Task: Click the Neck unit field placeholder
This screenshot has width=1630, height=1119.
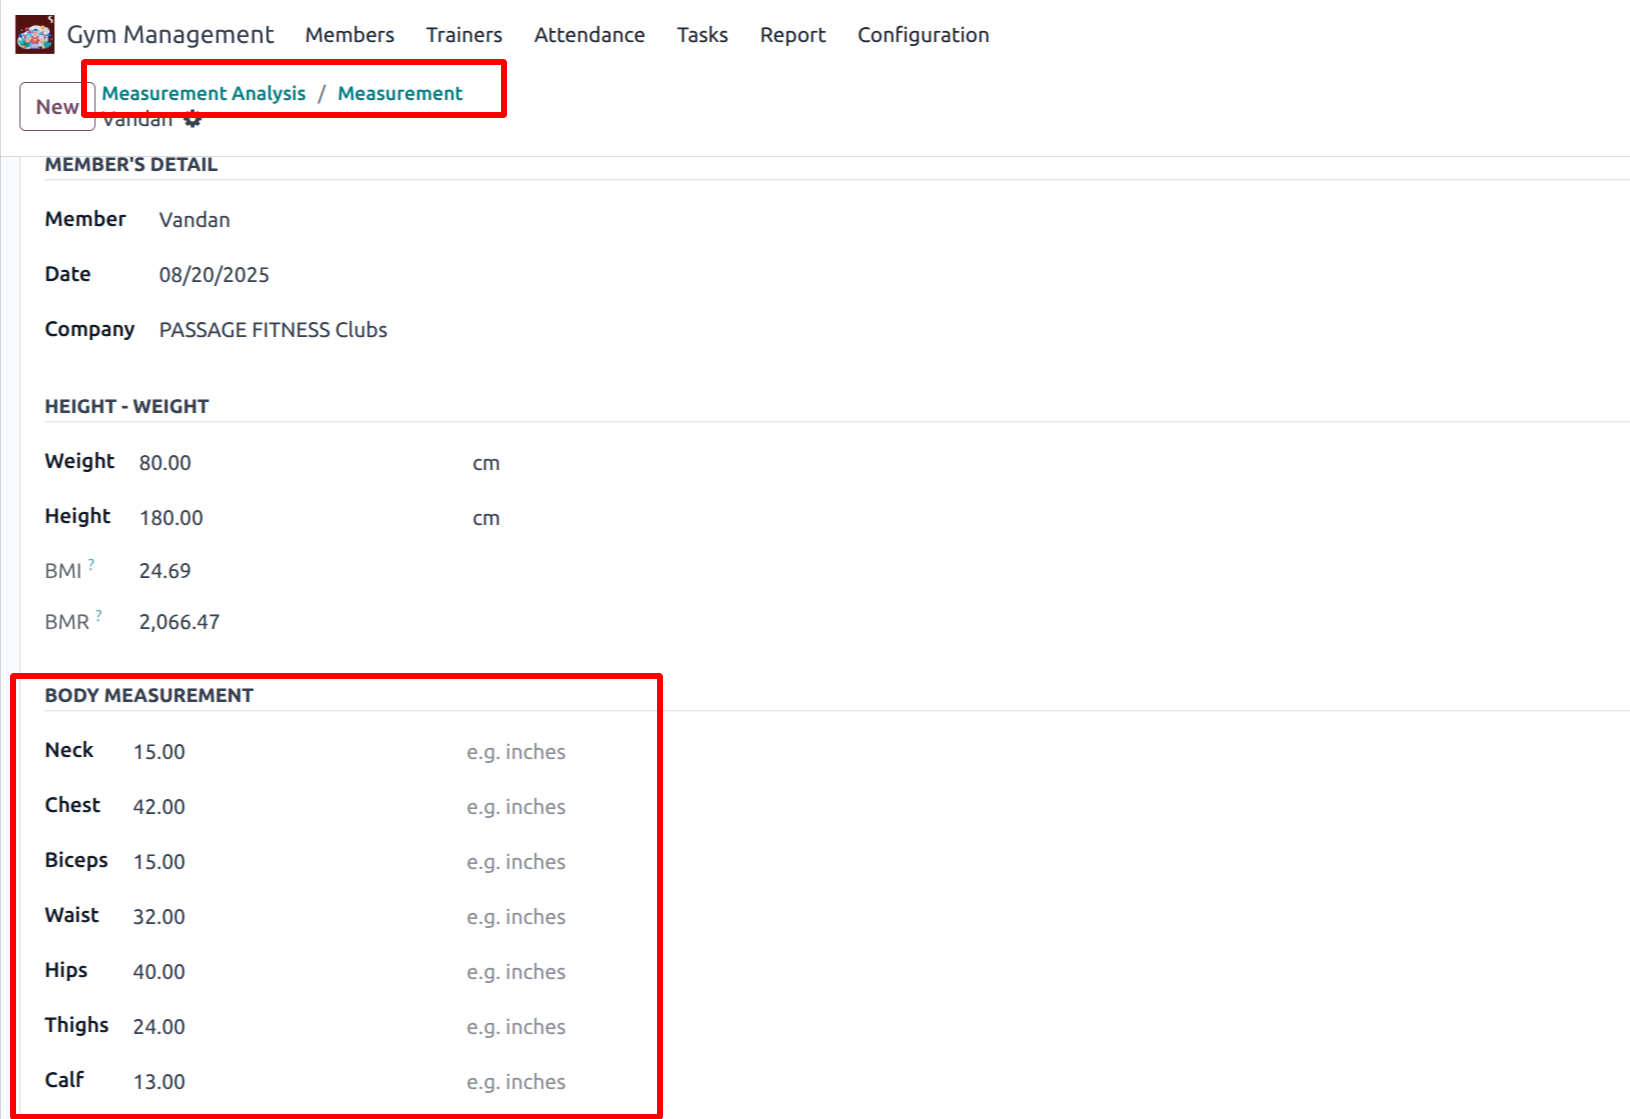Action: (516, 752)
